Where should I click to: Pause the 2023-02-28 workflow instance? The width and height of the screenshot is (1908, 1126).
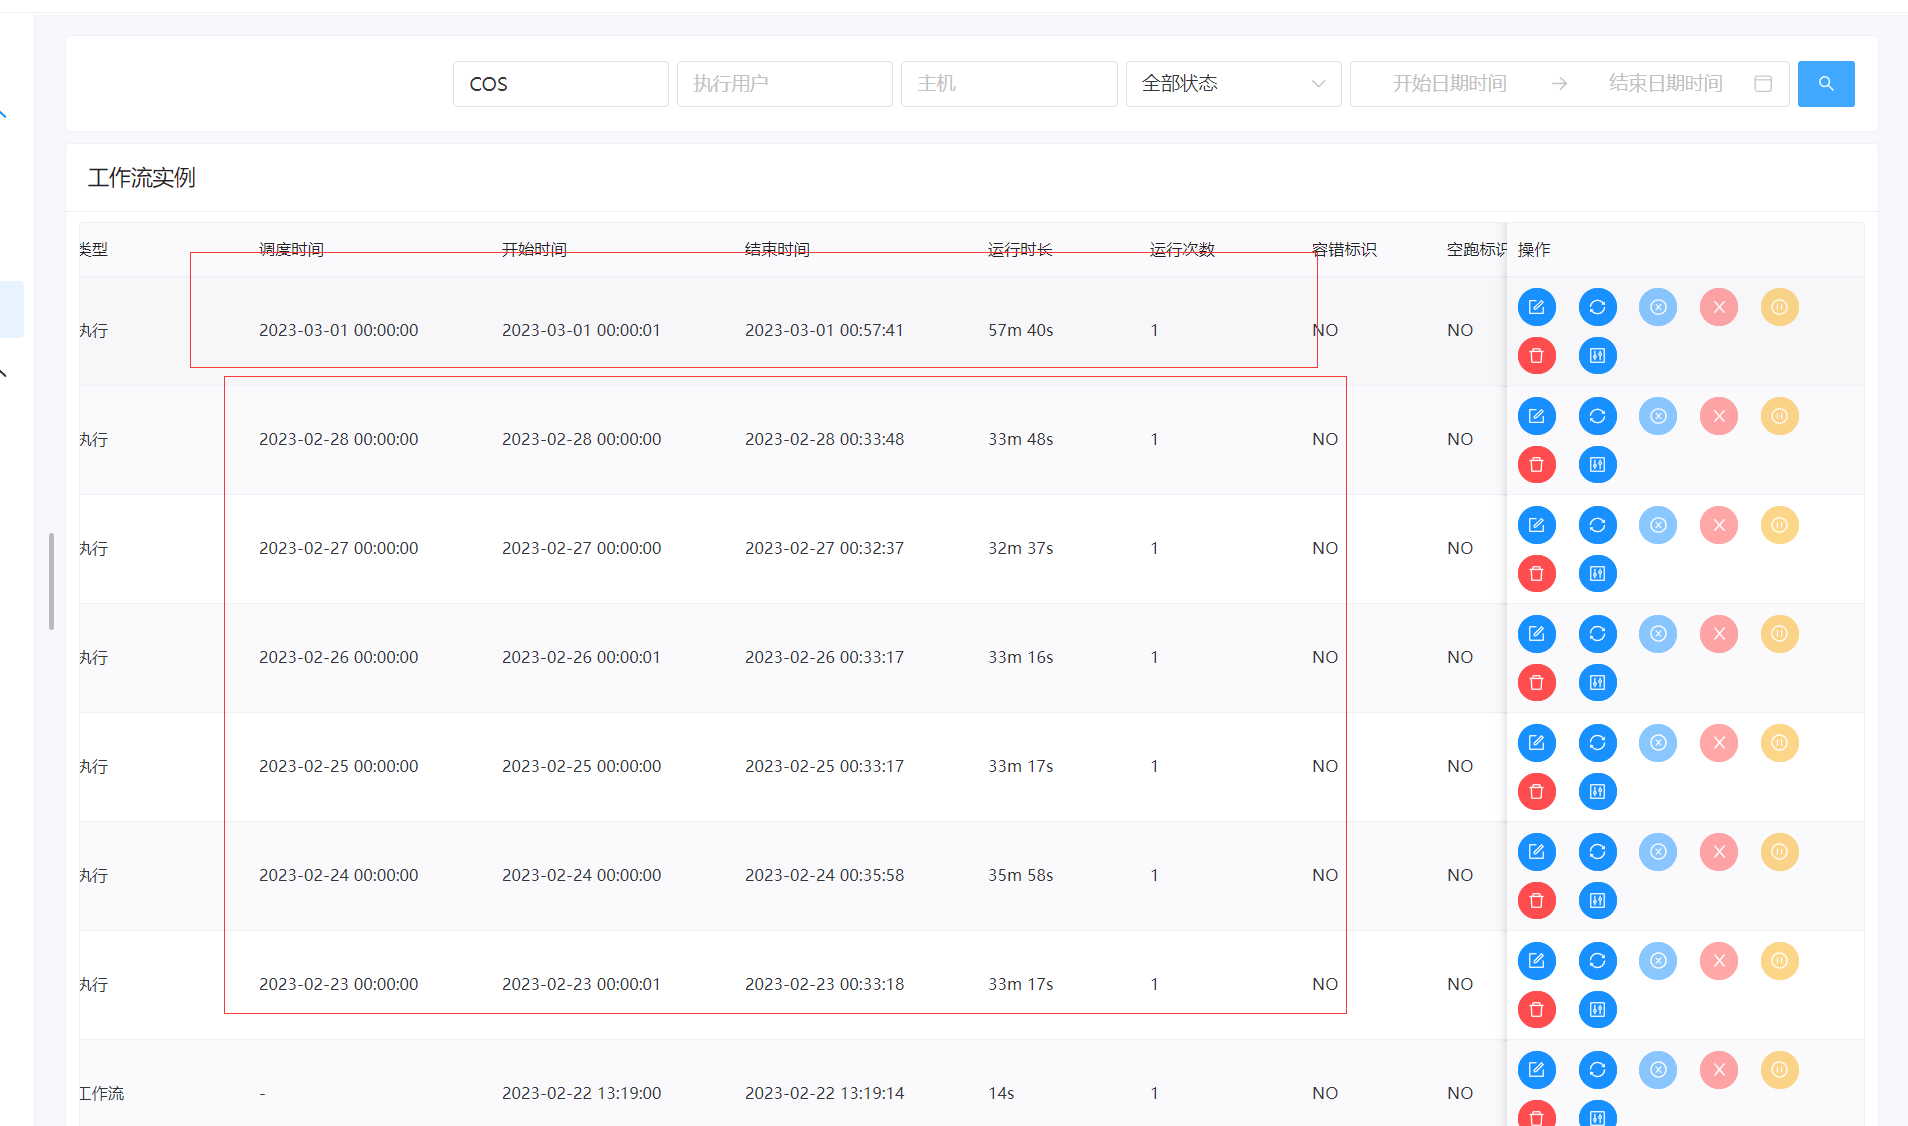1780,416
